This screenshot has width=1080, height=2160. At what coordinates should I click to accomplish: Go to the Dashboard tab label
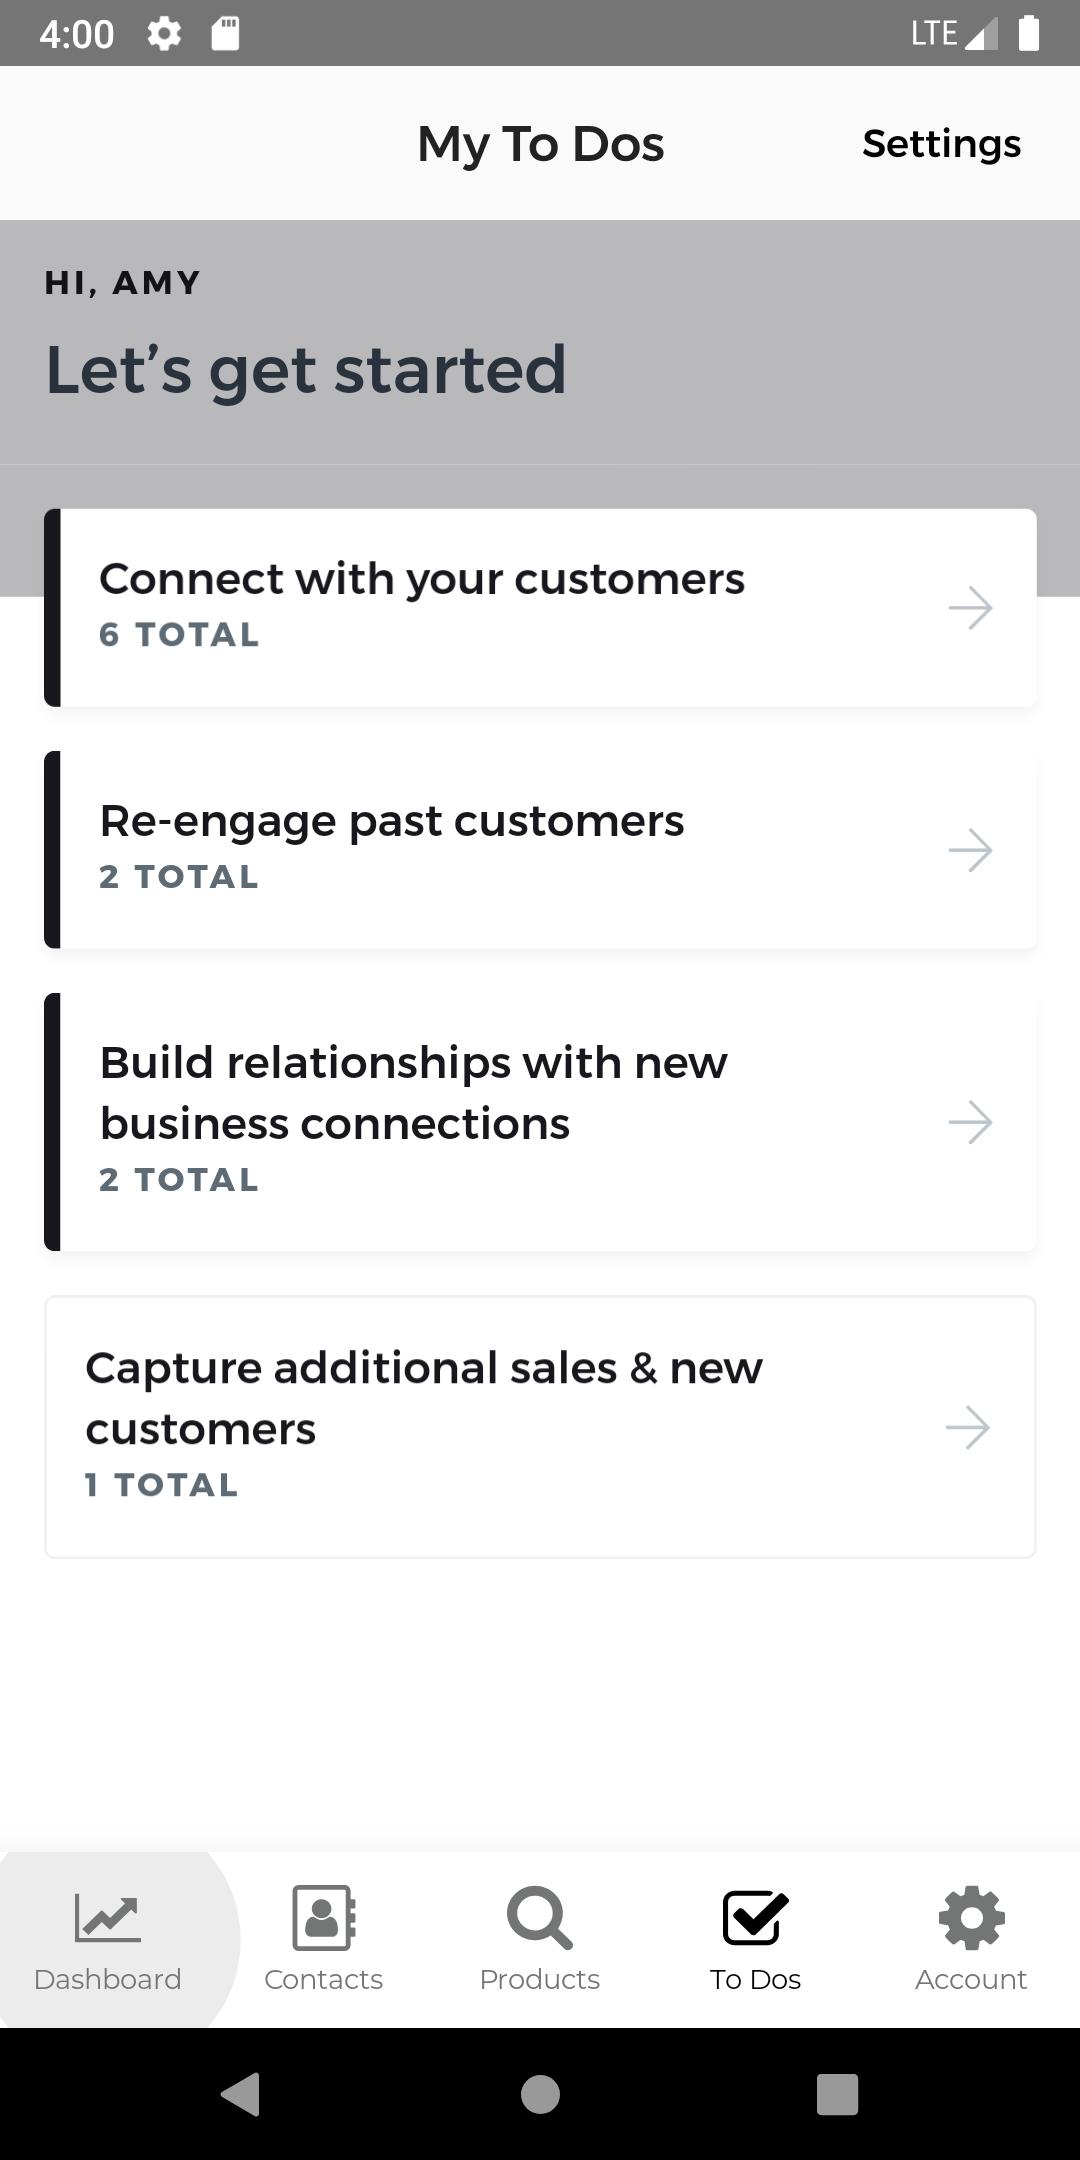click(x=107, y=1980)
